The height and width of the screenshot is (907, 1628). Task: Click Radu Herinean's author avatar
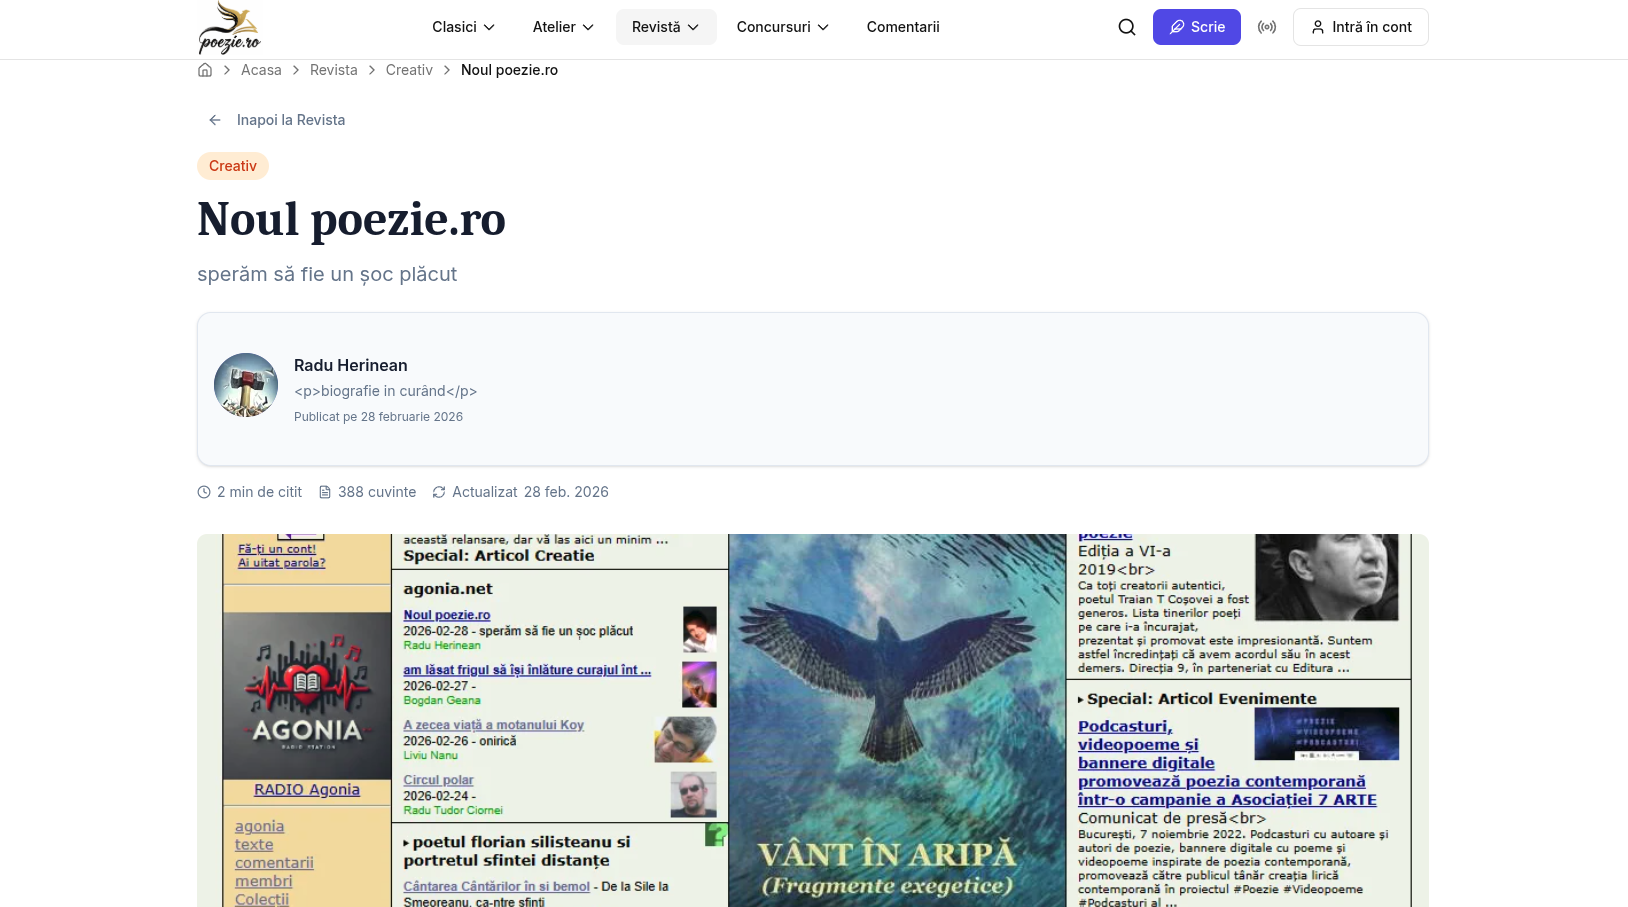click(x=246, y=385)
